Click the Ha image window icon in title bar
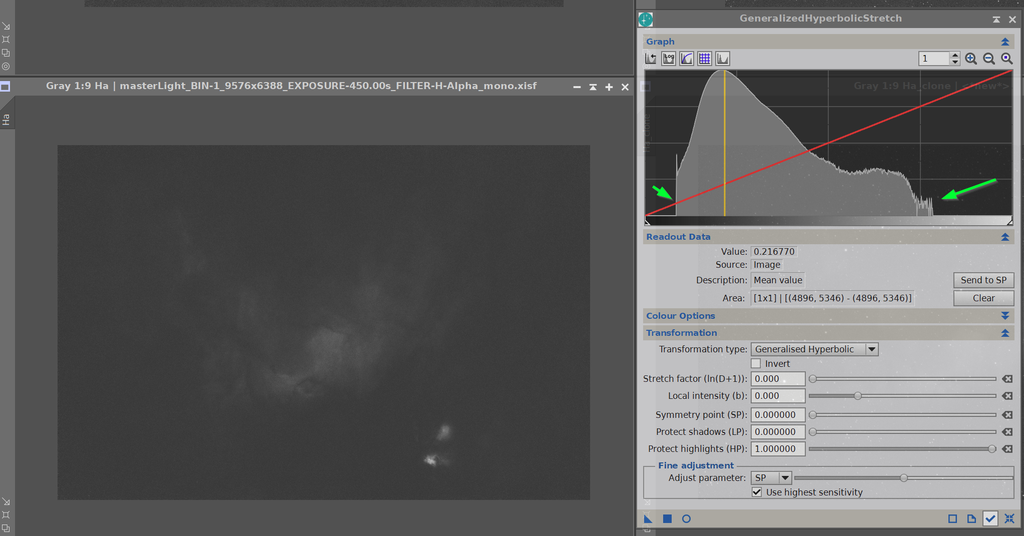This screenshot has height=536, width=1024. (x=5, y=86)
